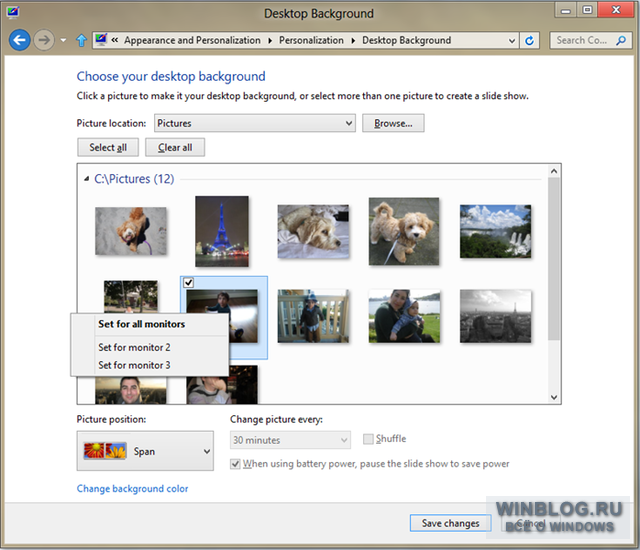Viewport: 640px width, 550px height.
Task: Select the blue Eiffel Tower thumbnail
Action: pyautogui.click(x=222, y=231)
